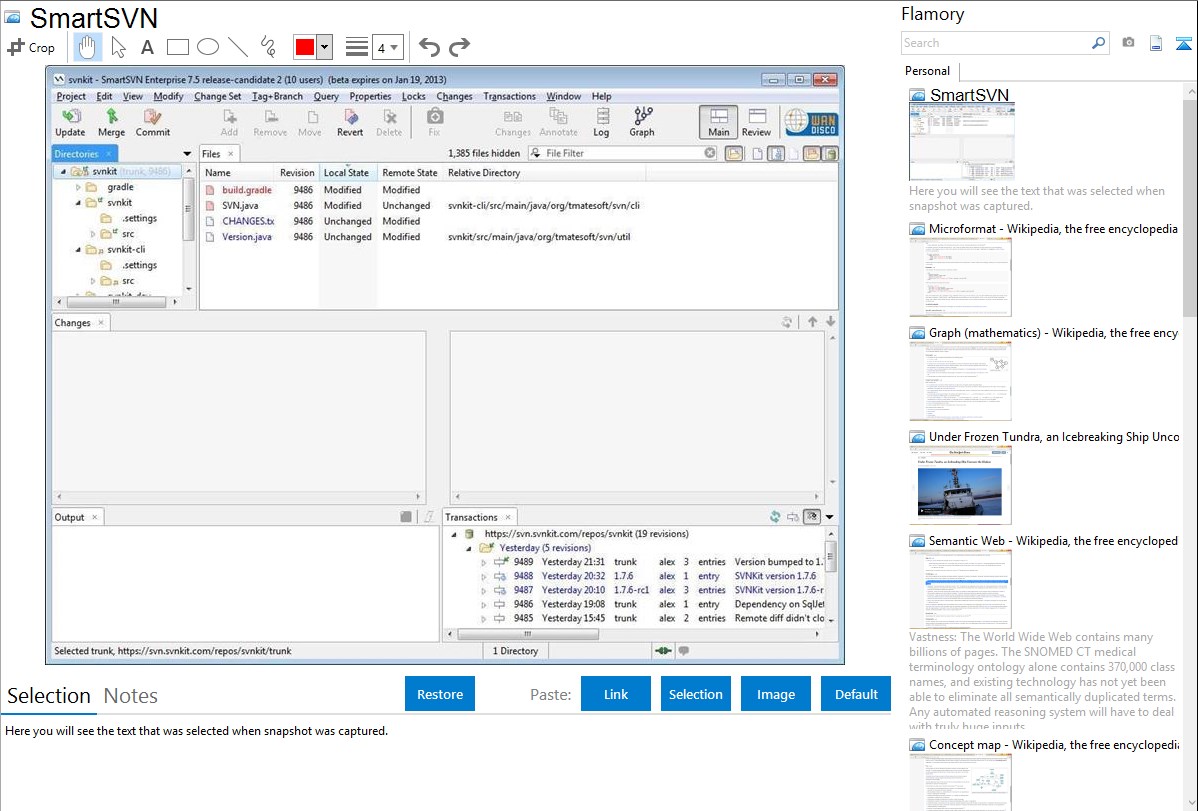Open the line width dropdown showing 4

point(387,47)
